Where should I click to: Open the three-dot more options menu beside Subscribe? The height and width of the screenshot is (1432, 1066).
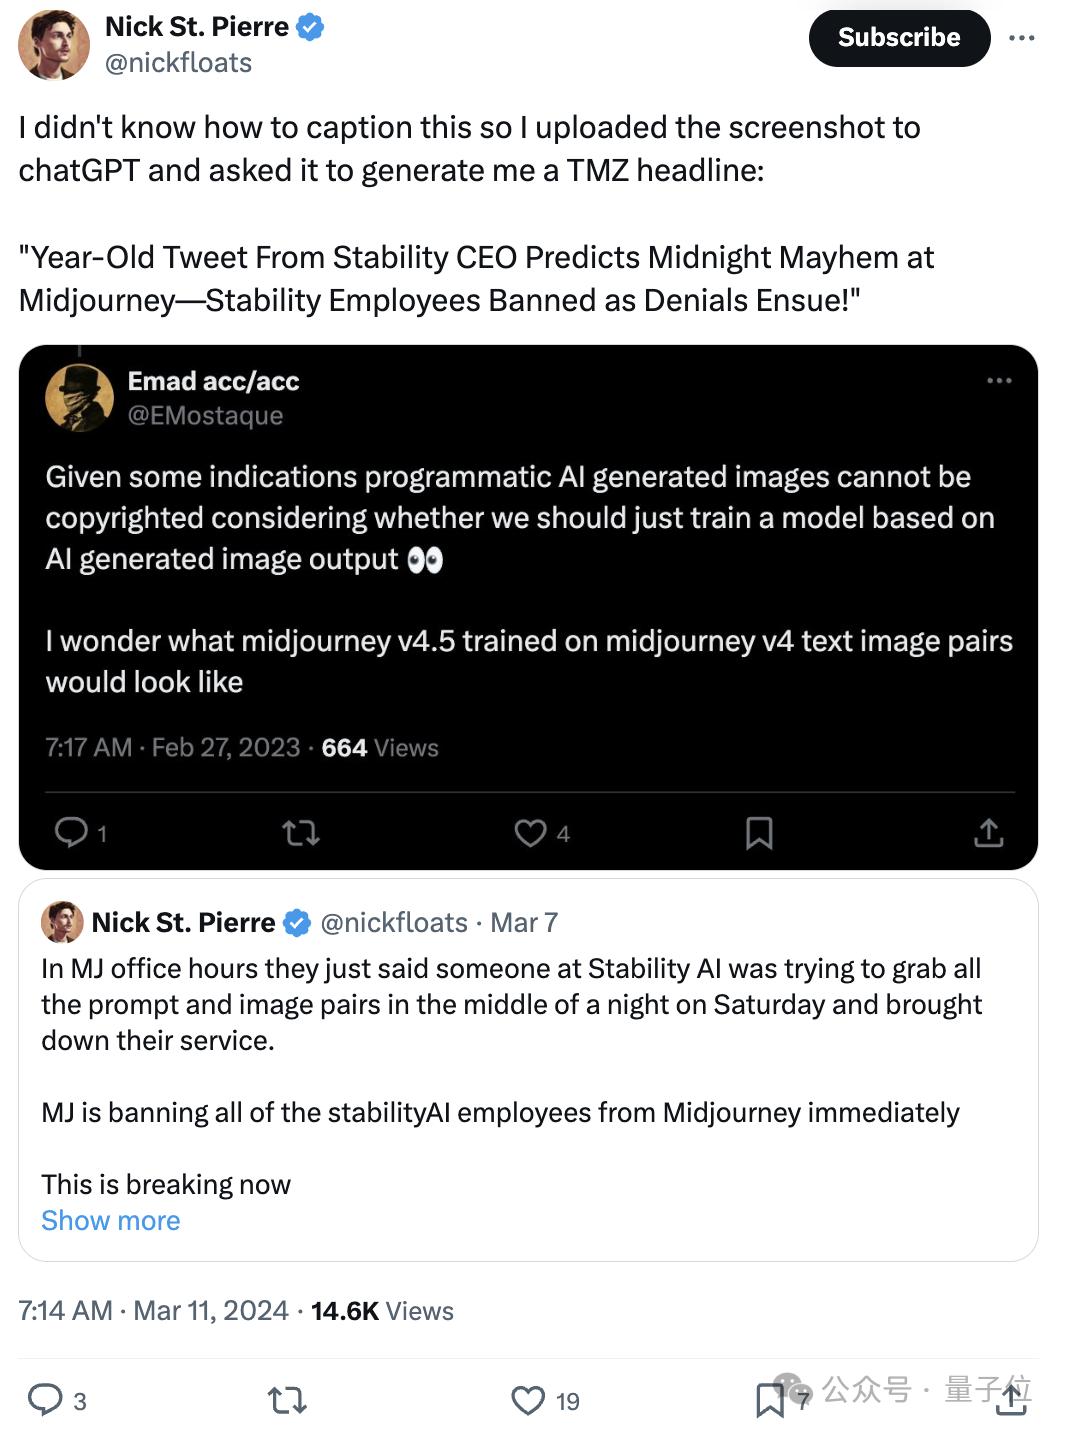click(1021, 38)
